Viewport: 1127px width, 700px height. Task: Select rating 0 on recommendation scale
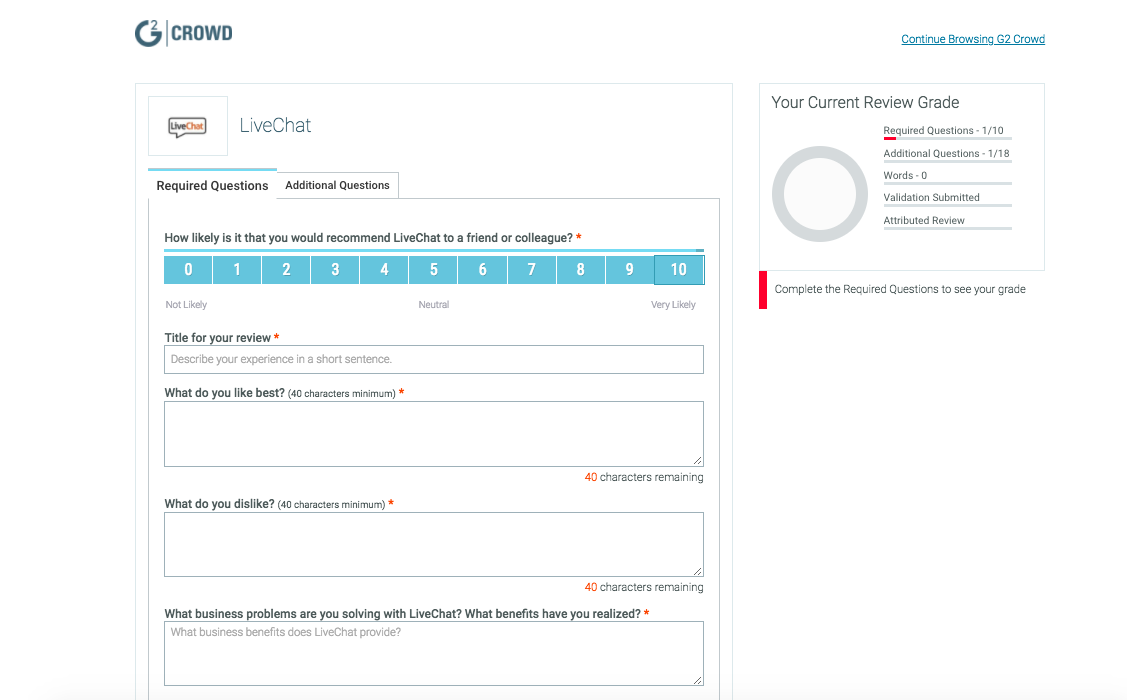coord(188,270)
